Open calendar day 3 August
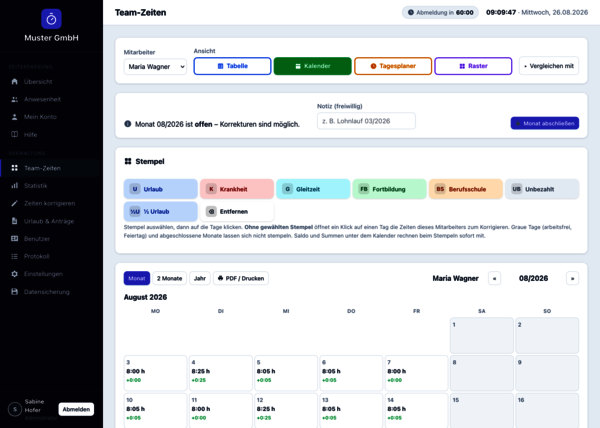Image resolution: width=600 pixels, height=428 pixels. pos(155,373)
